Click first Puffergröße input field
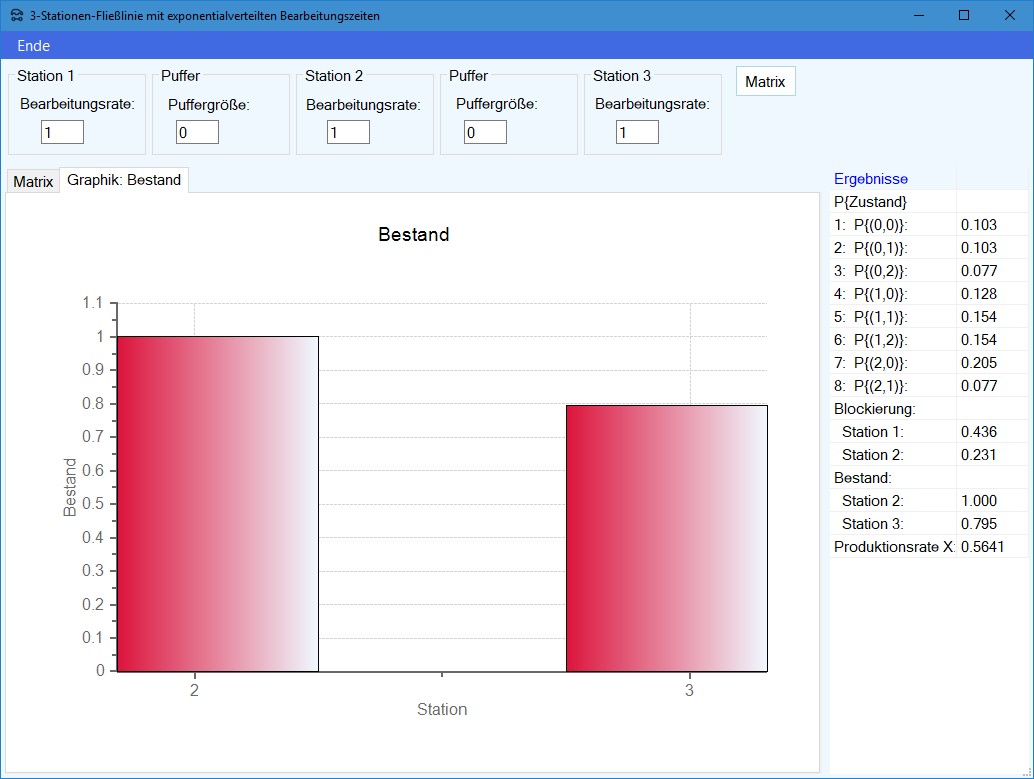The height and width of the screenshot is (779, 1034). [197, 132]
